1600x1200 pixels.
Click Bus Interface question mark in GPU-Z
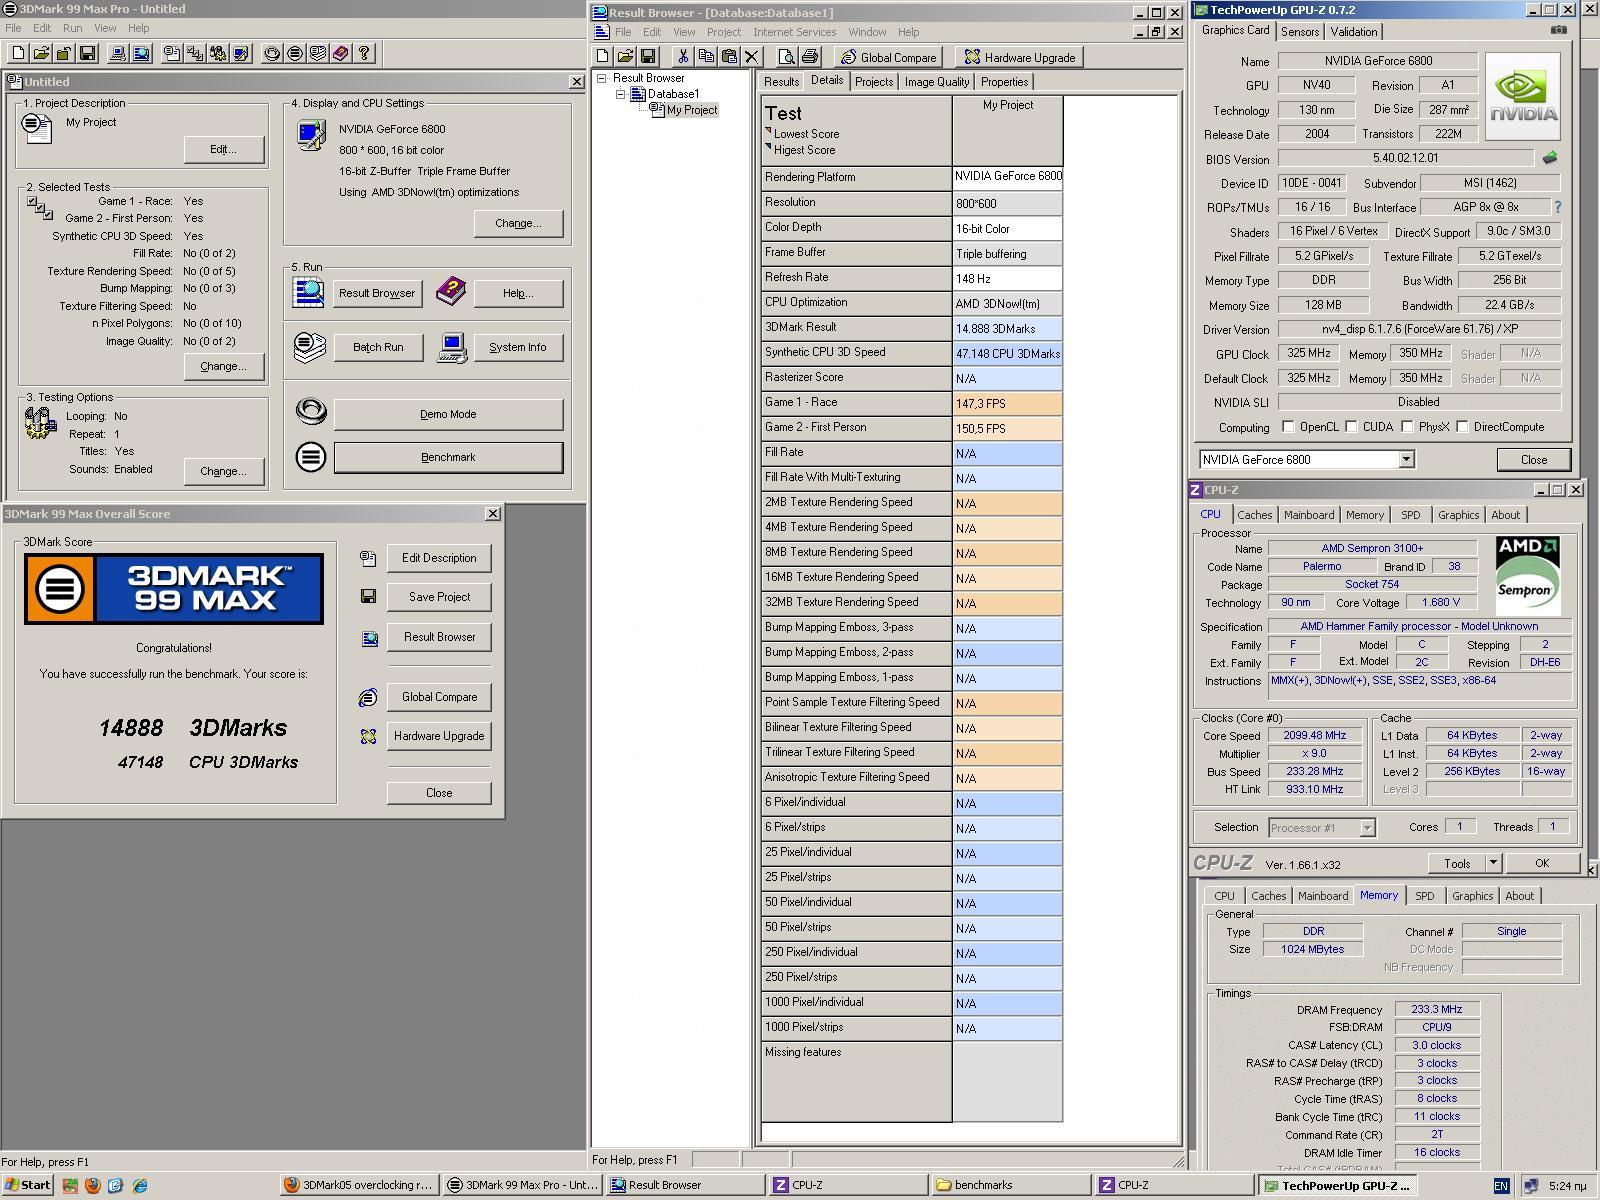1557,207
